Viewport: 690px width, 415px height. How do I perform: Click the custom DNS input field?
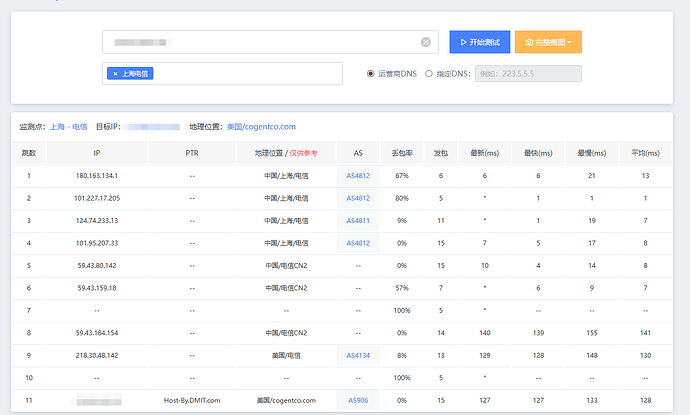pos(527,73)
